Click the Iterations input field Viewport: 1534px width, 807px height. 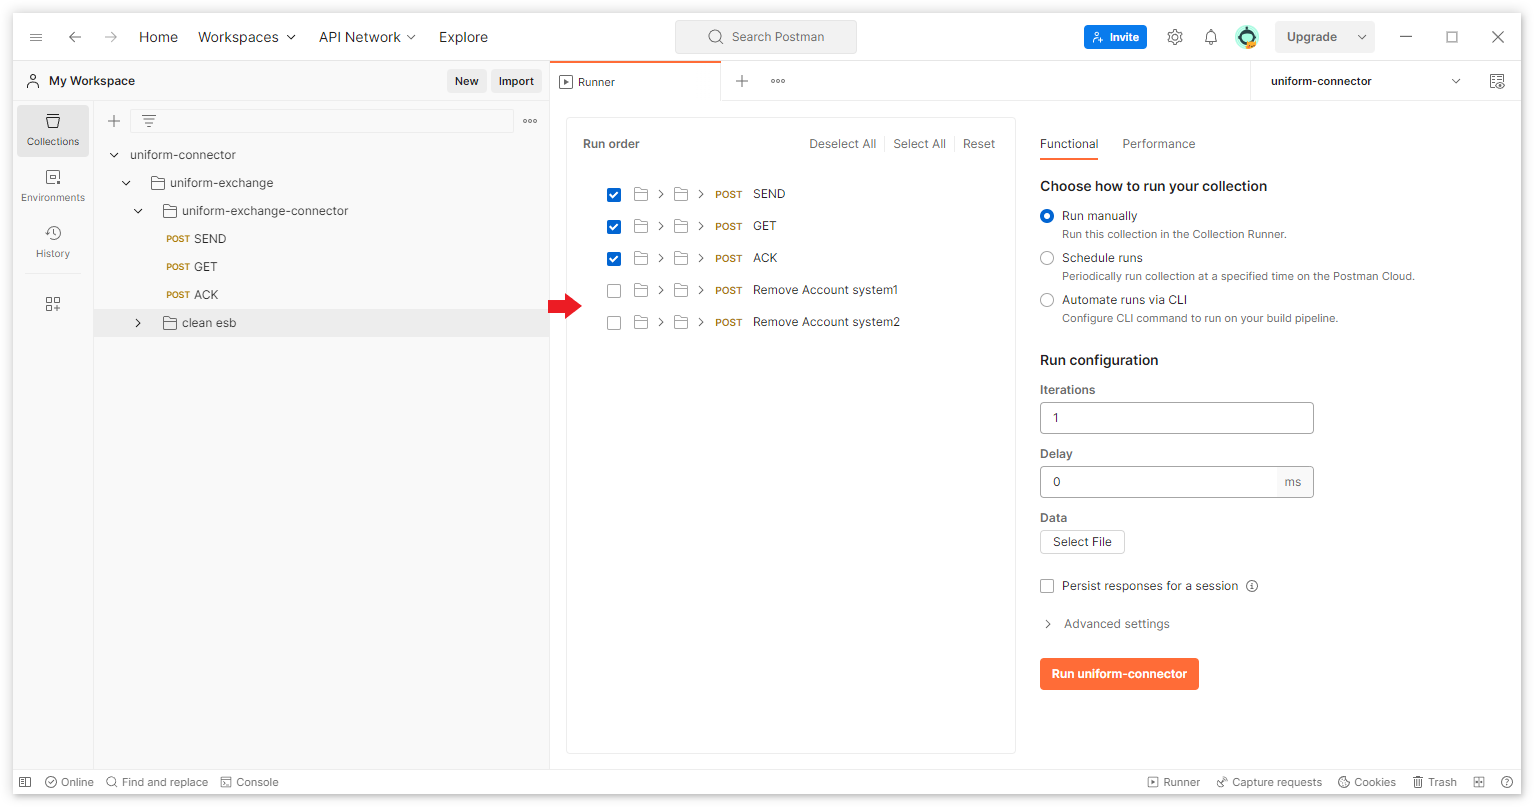pyautogui.click(x=1176, y=418)
